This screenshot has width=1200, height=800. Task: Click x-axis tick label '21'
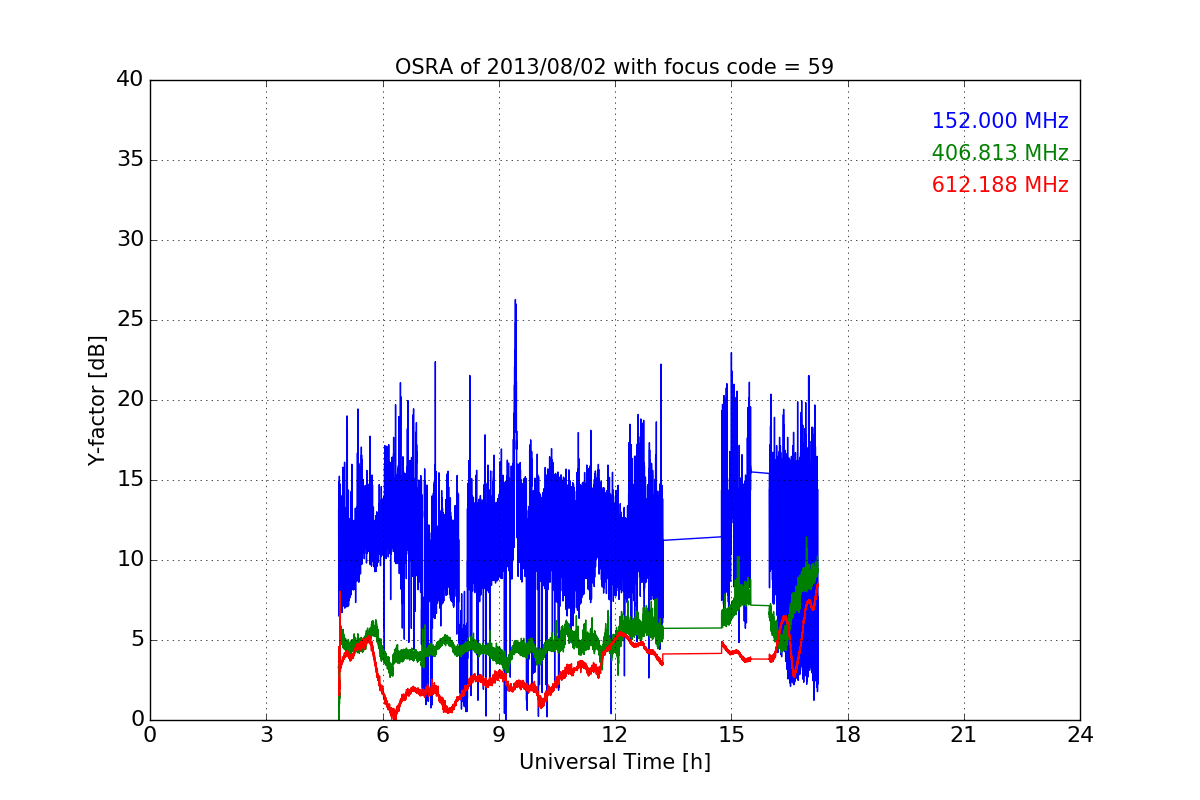pyautogui.click(x=964, y=735)
